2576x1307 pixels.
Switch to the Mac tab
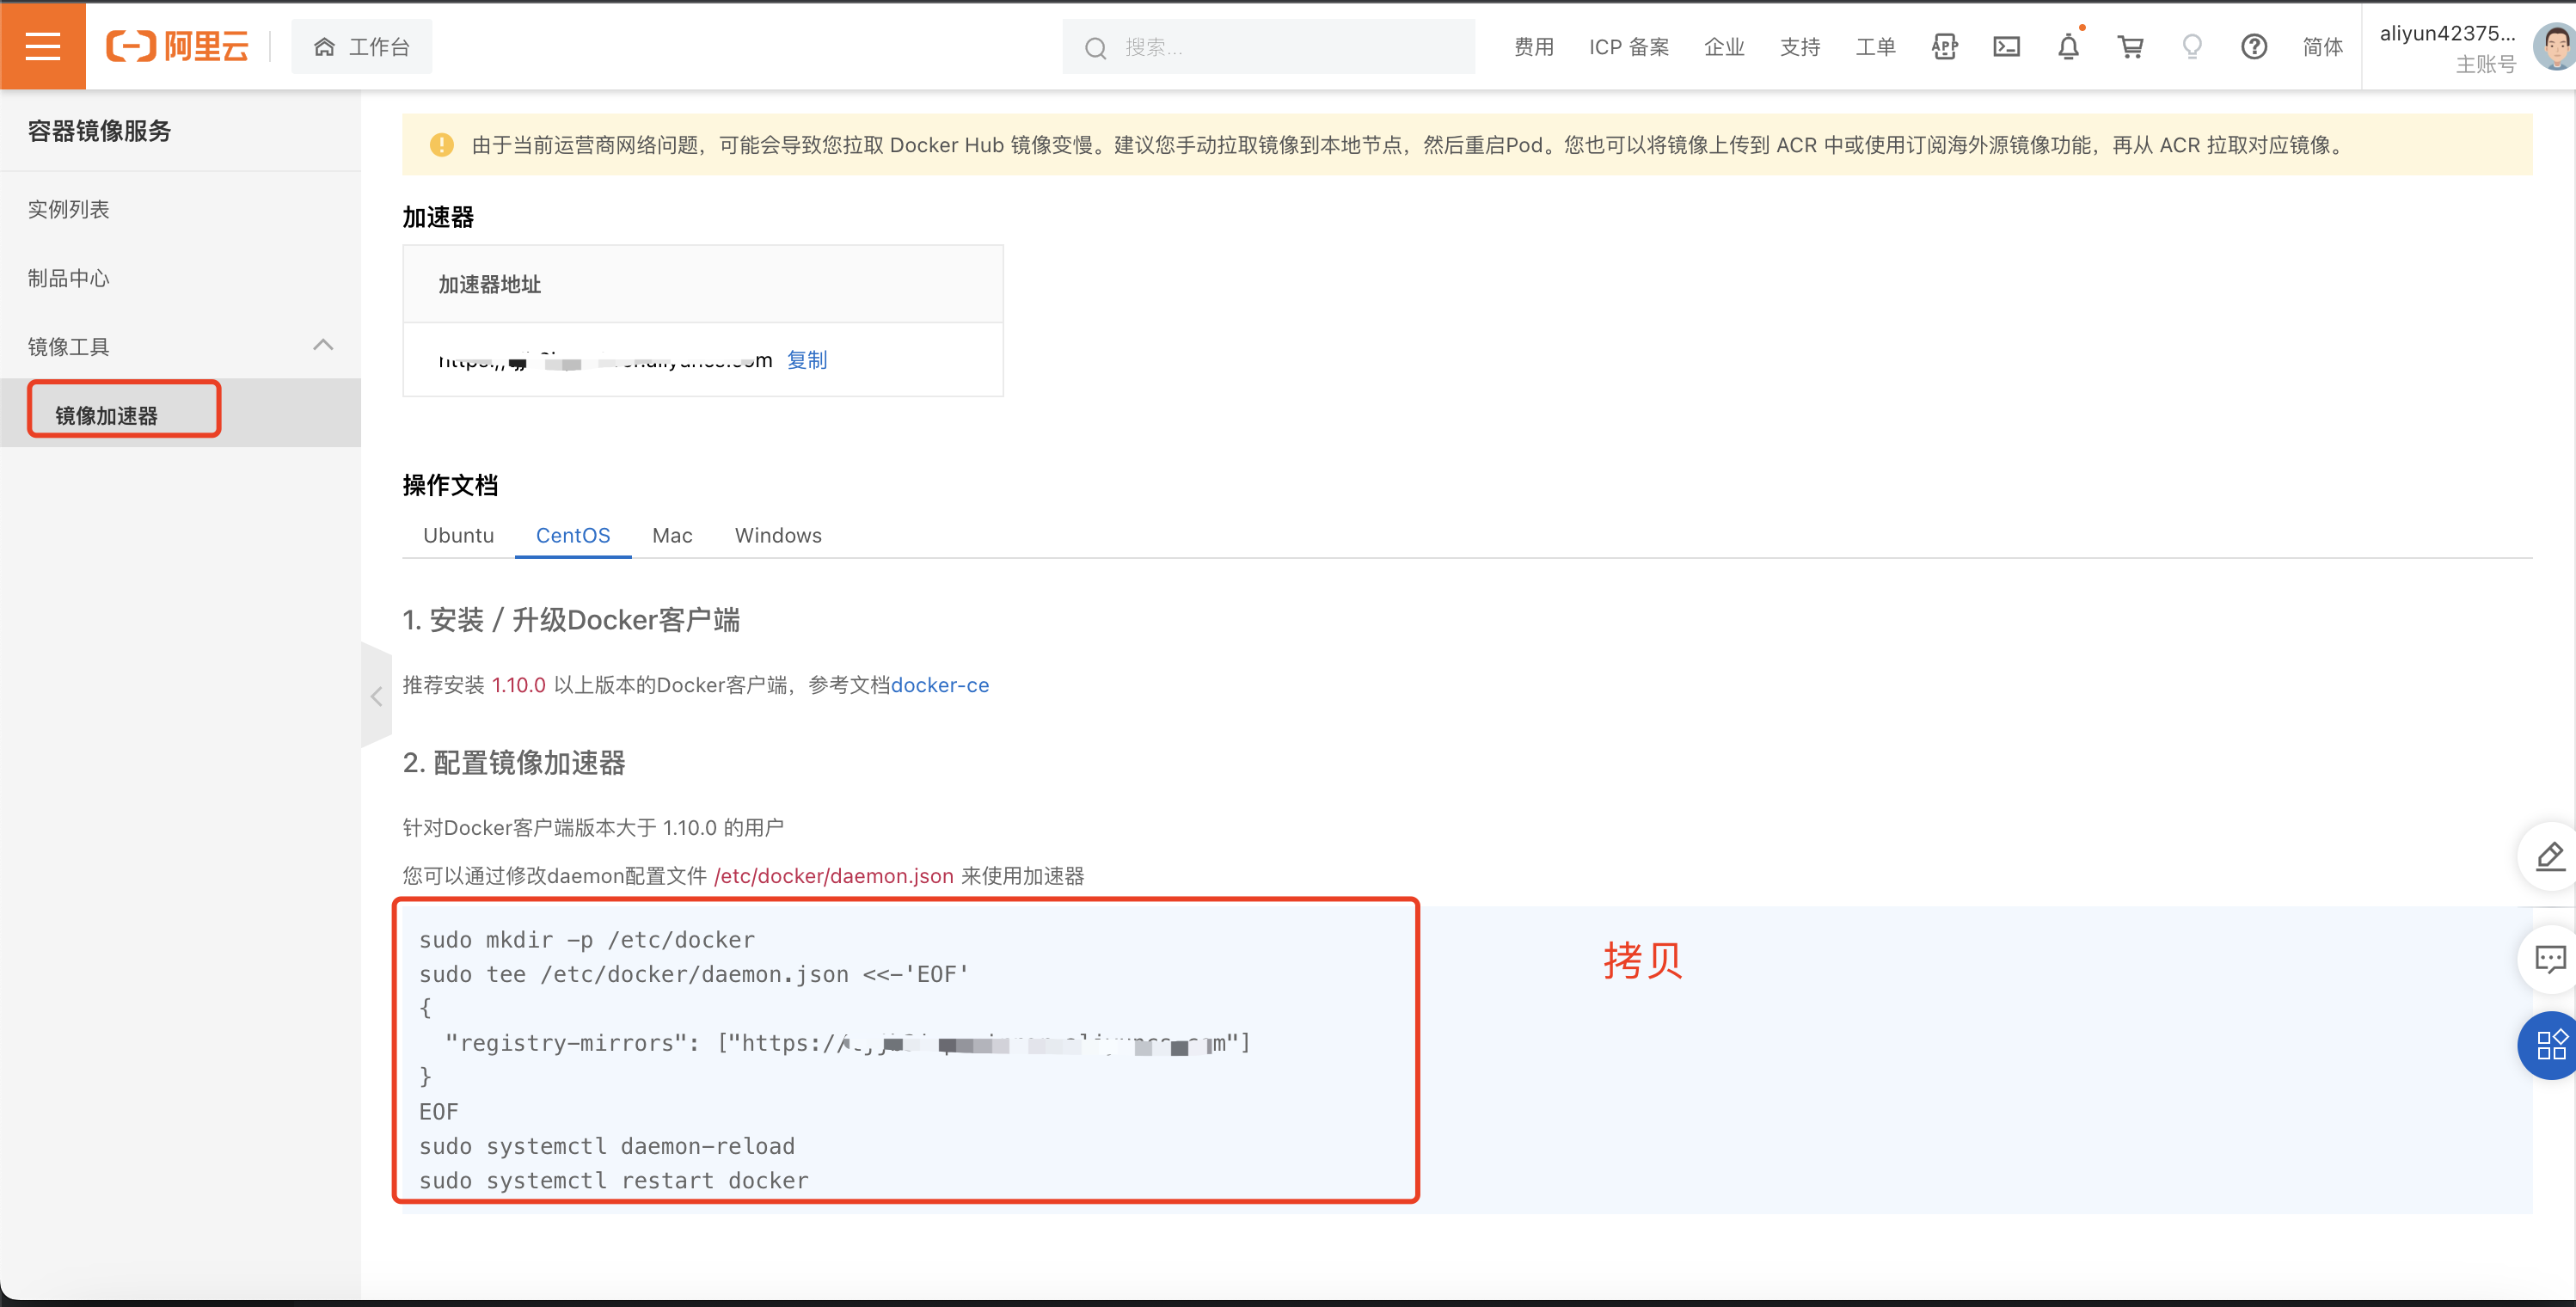pos(671,535)
